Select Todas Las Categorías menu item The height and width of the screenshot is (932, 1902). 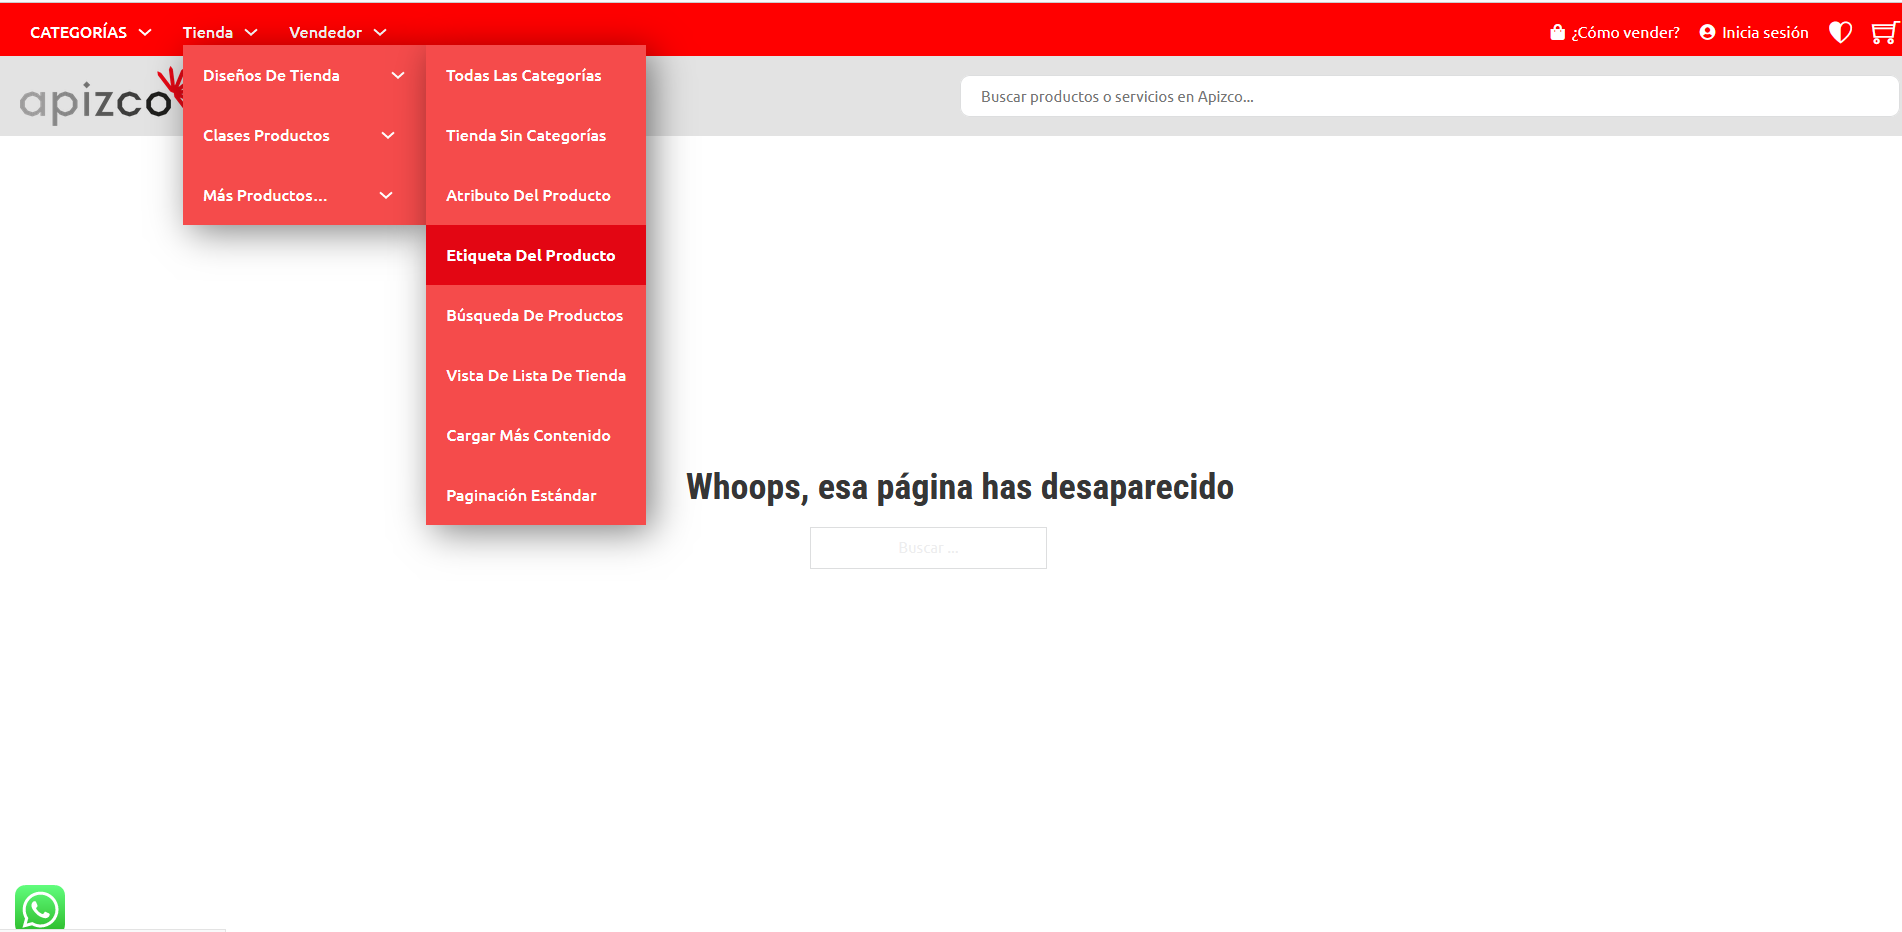(x=524, y=76)
